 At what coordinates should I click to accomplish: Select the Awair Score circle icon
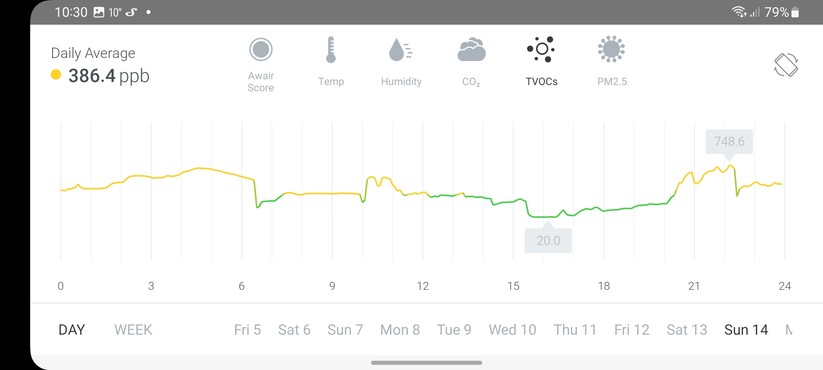[261, 50]
